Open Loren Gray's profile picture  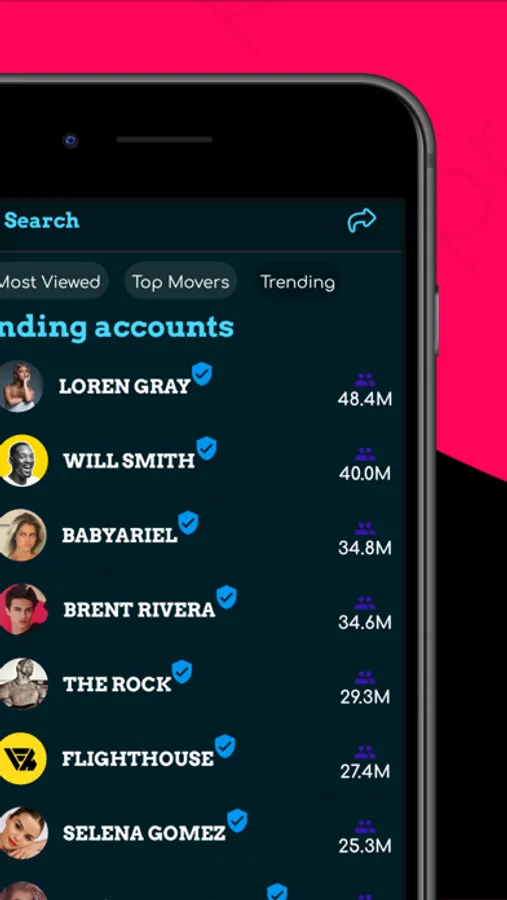point(21,386)
